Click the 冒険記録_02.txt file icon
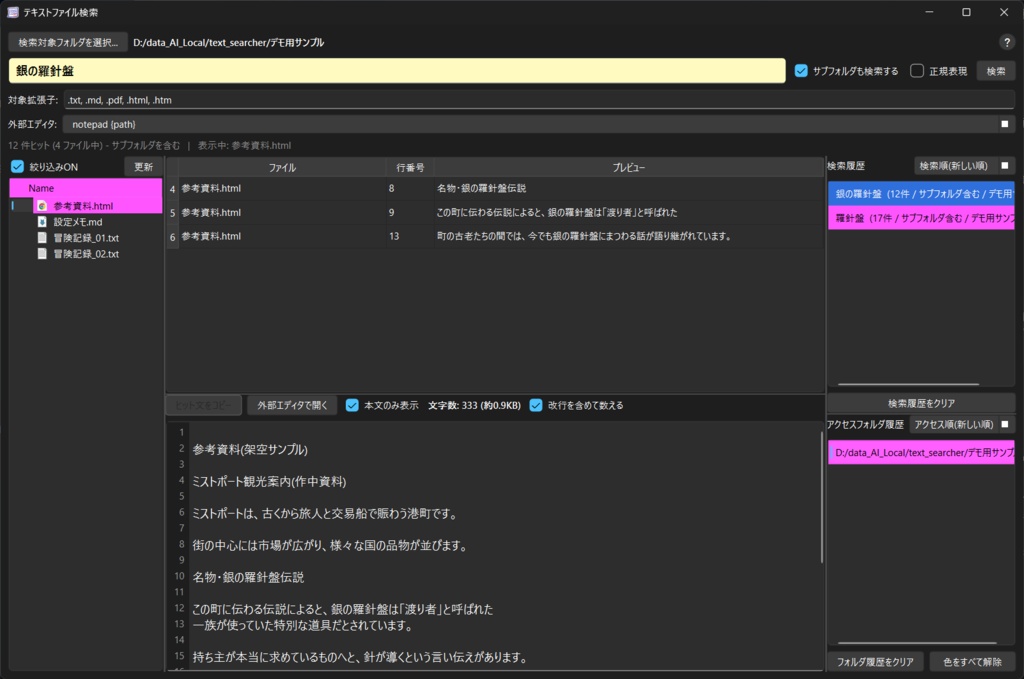This screenshot has height=679, width=1024. tap(42, 254)
